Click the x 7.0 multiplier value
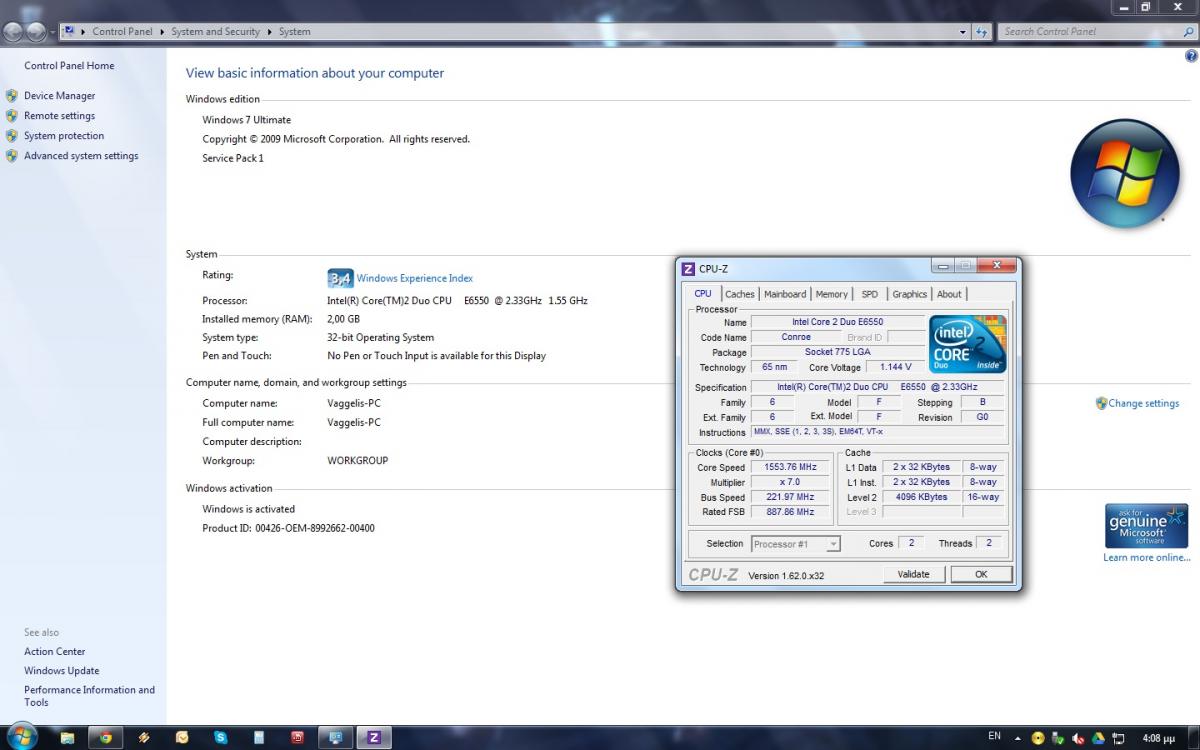Screen dimensions: 1200x750 tap(791, 482)
